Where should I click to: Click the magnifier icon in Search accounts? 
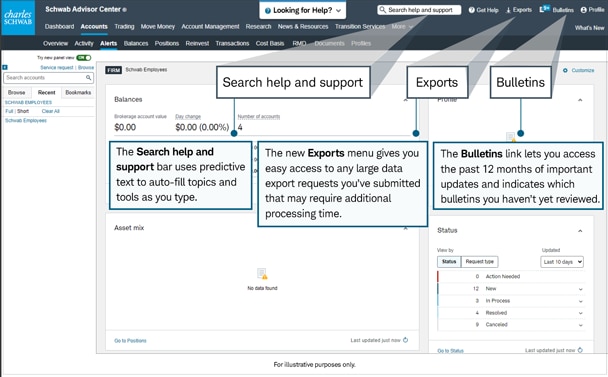[88, 78]
